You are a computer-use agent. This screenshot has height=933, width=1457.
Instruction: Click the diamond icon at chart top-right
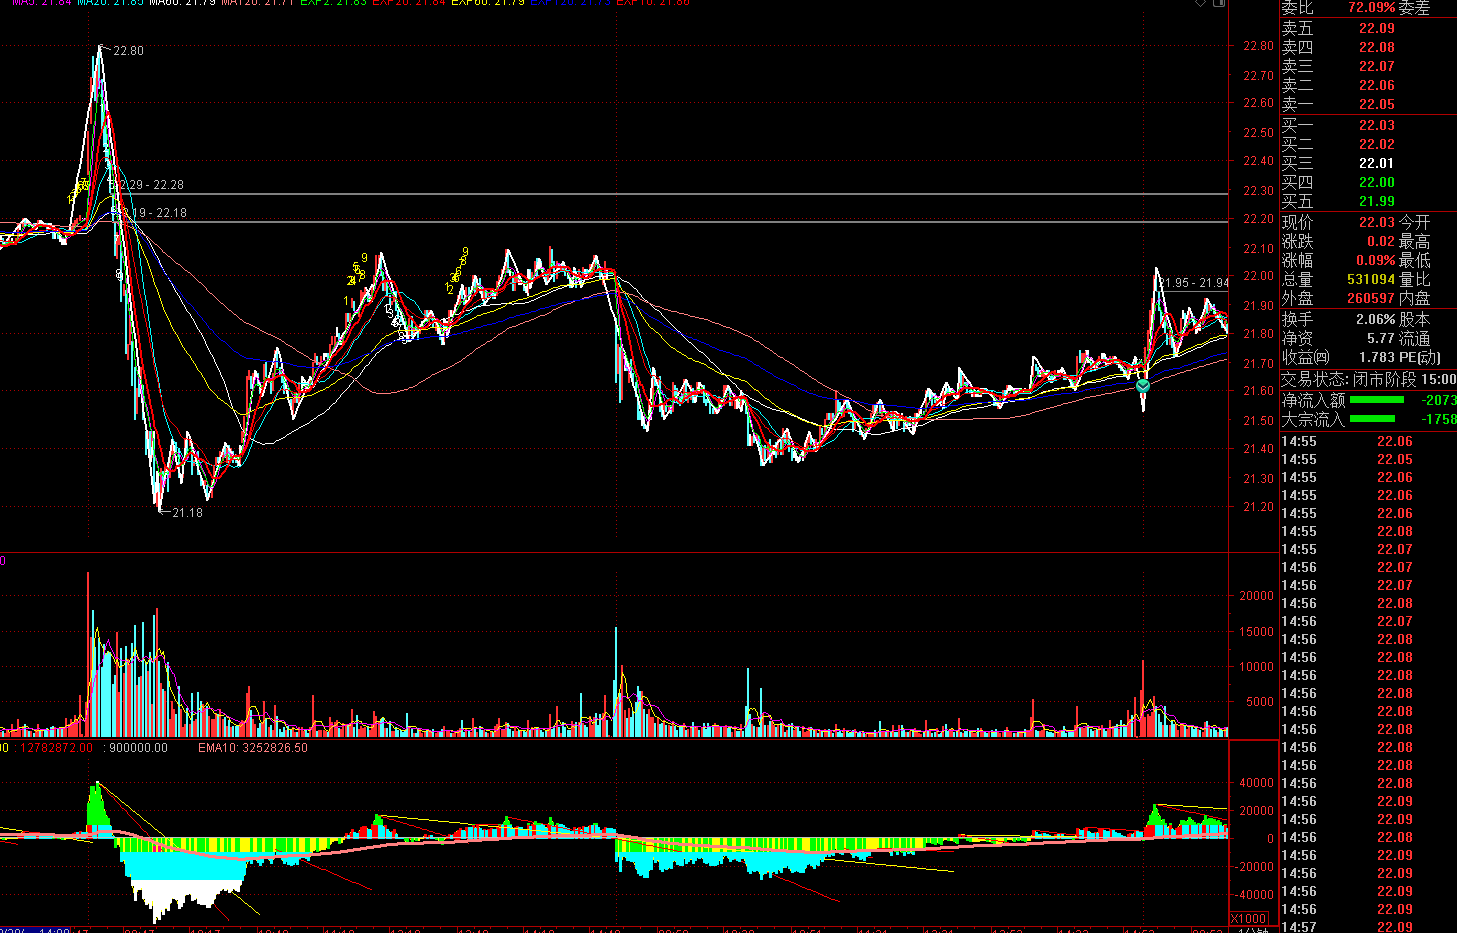coord(1201,3)
